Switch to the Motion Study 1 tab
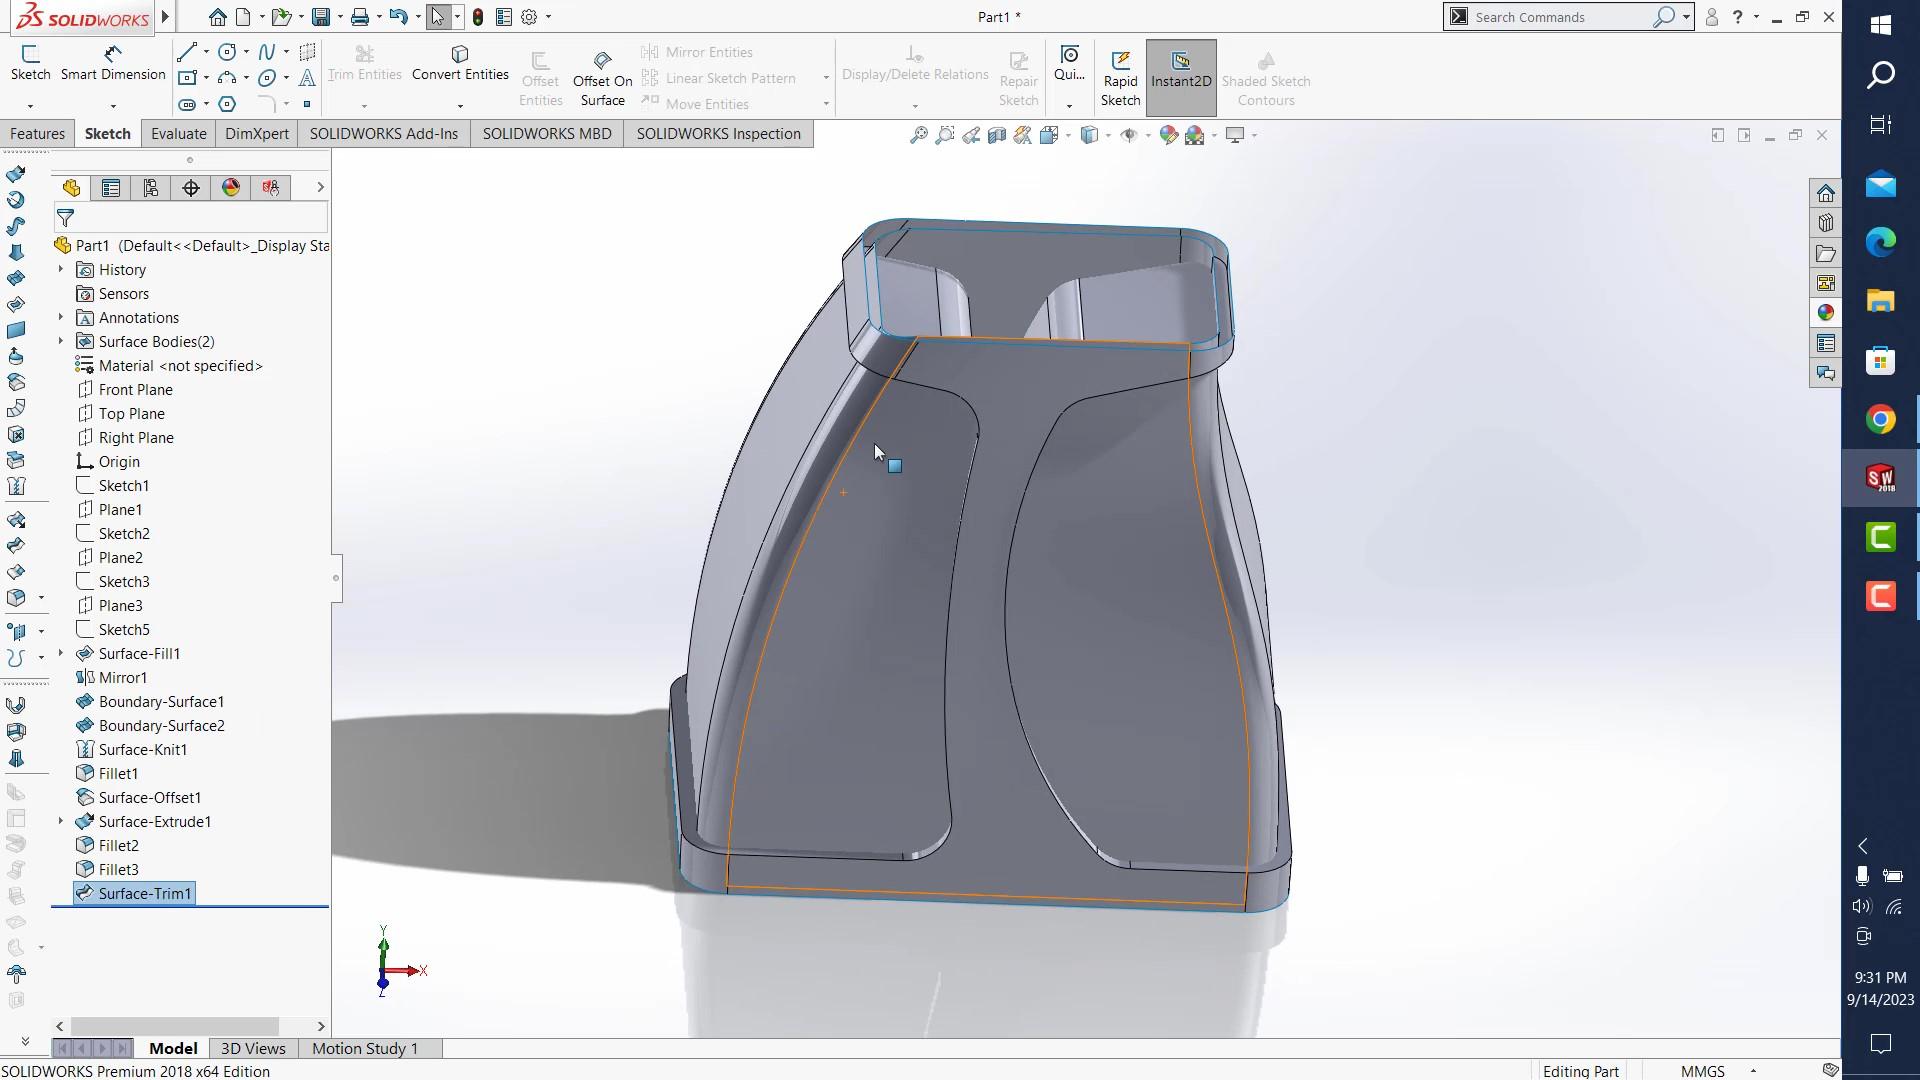1920x1080 pixels. [364, 1048]
